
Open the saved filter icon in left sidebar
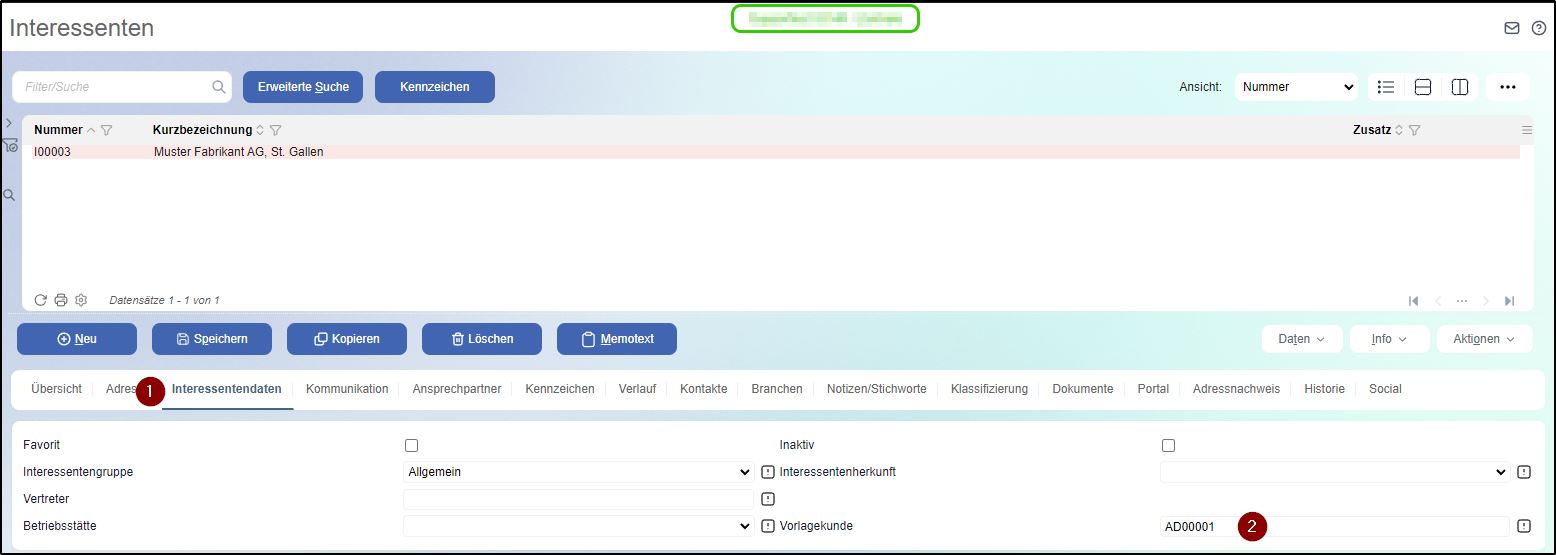(x=10, y=146)
